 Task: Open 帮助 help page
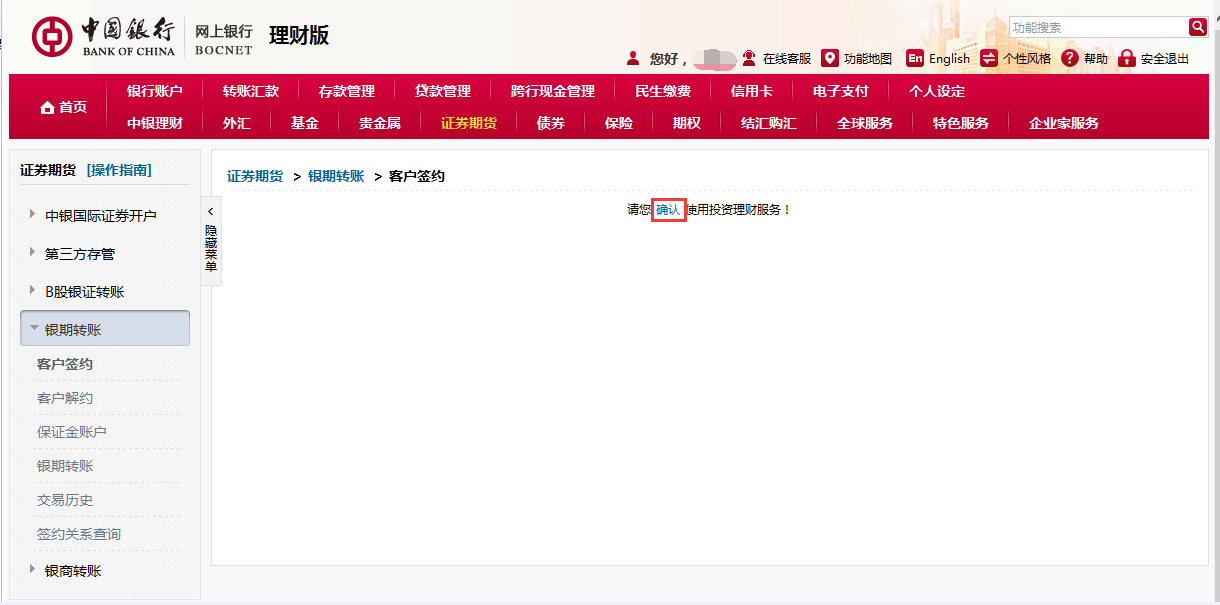click(x=1096, y=59)
